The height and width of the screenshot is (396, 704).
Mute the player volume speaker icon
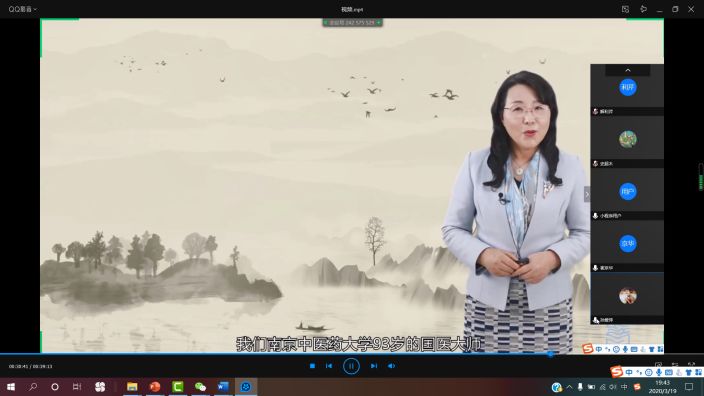(x=392, y=366)
